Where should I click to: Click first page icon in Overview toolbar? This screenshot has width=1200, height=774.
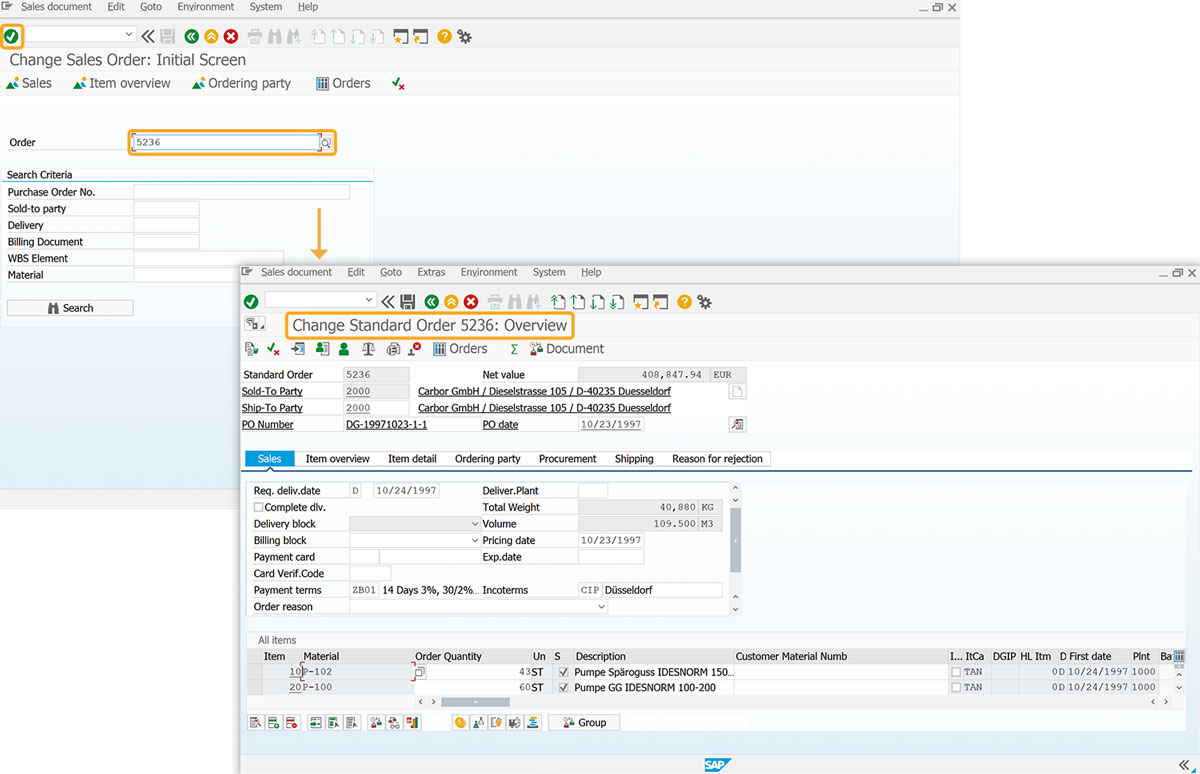tap(558, 301)
